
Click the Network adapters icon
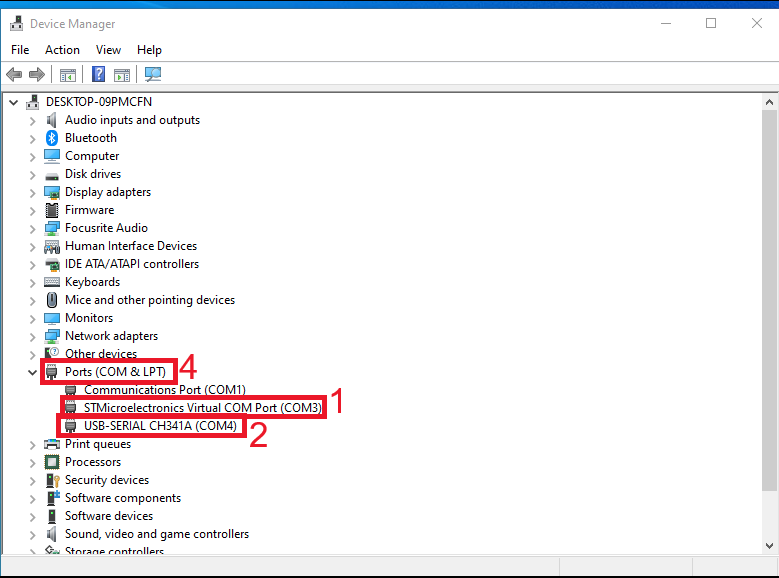(x=52, y=336)
